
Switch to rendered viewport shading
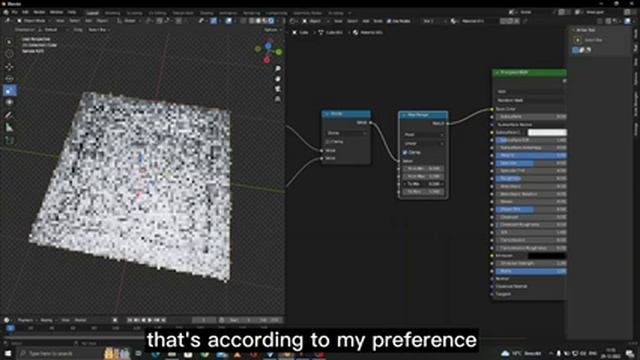pos(271,21)
